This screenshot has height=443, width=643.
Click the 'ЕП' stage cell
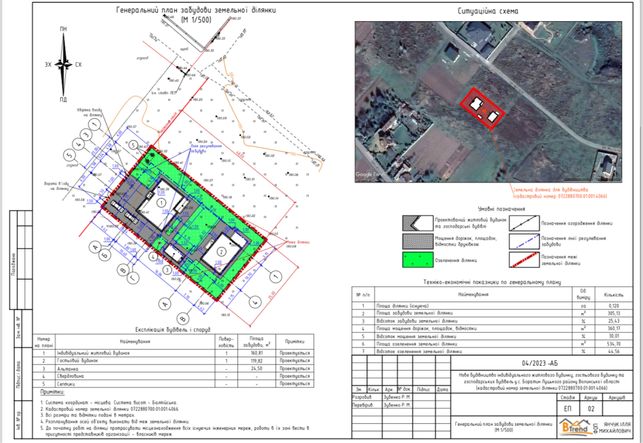[568, 409]
